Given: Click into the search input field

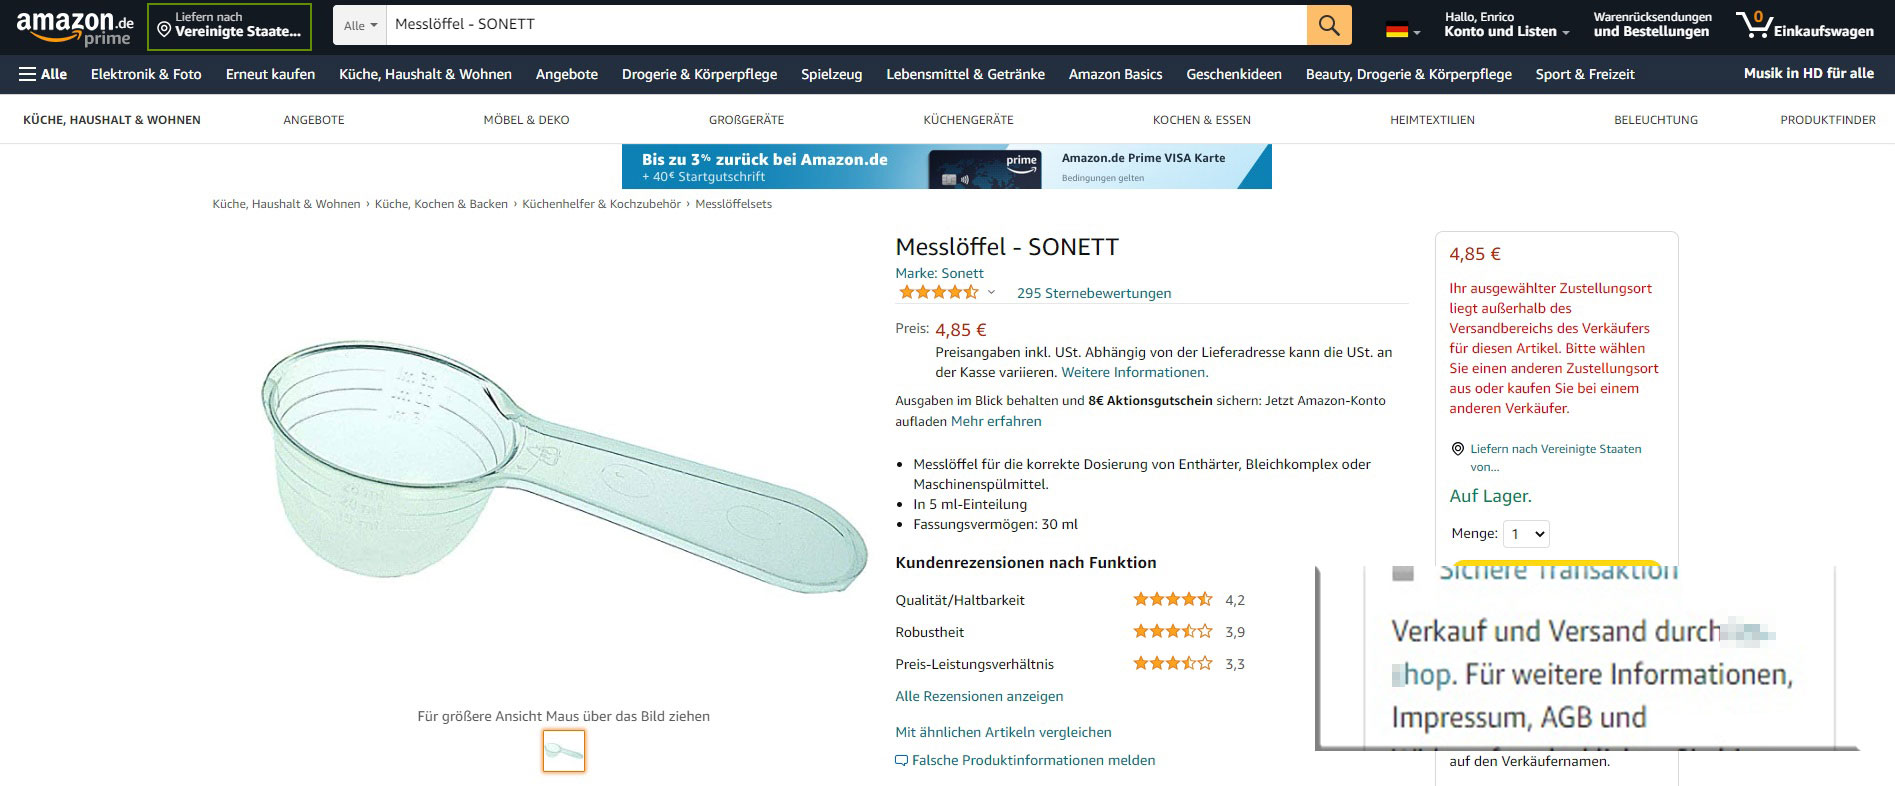Looking at the screenshot, I should pyautogui.click(x=846, y=25).
